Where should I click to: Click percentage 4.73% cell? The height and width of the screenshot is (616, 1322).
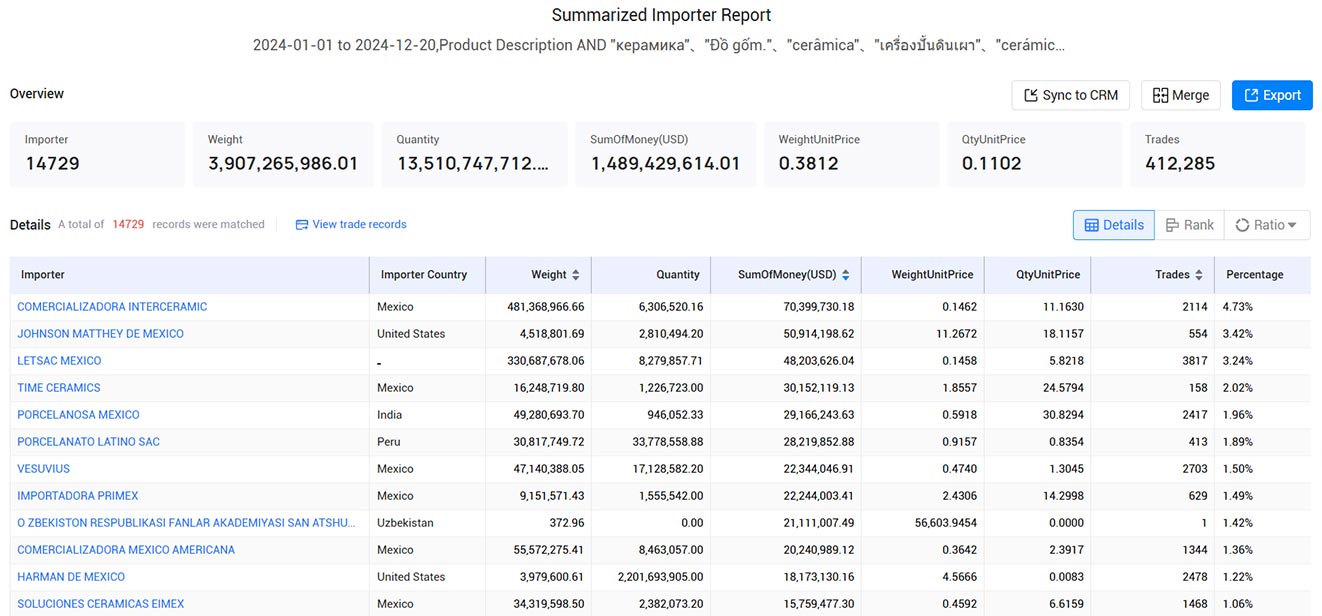pyautogui.click(x=1237, y=307)
